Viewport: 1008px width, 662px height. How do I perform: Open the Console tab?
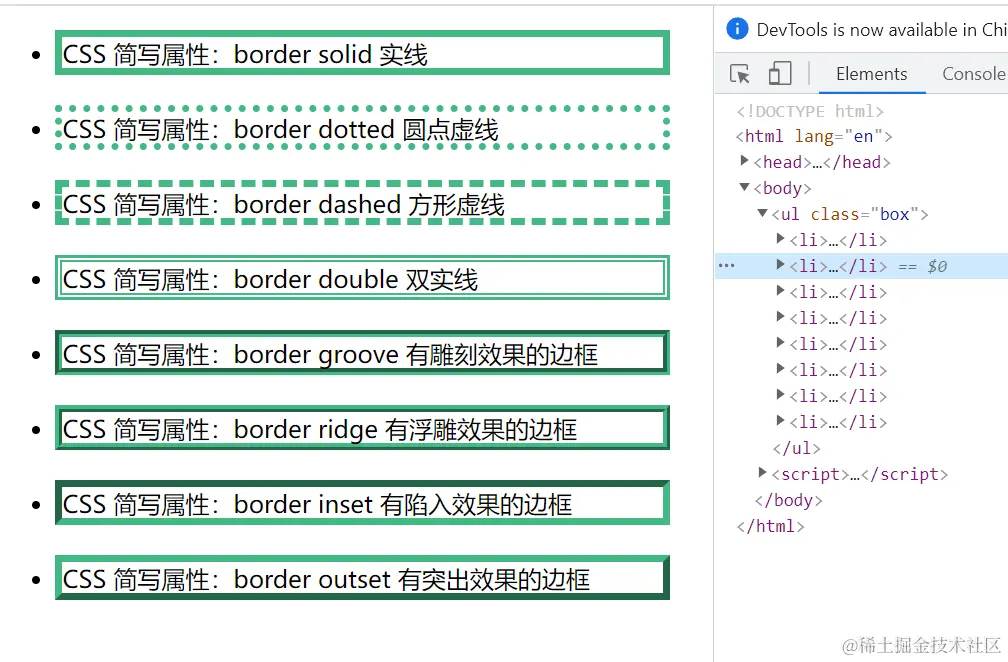coord(973,74)
